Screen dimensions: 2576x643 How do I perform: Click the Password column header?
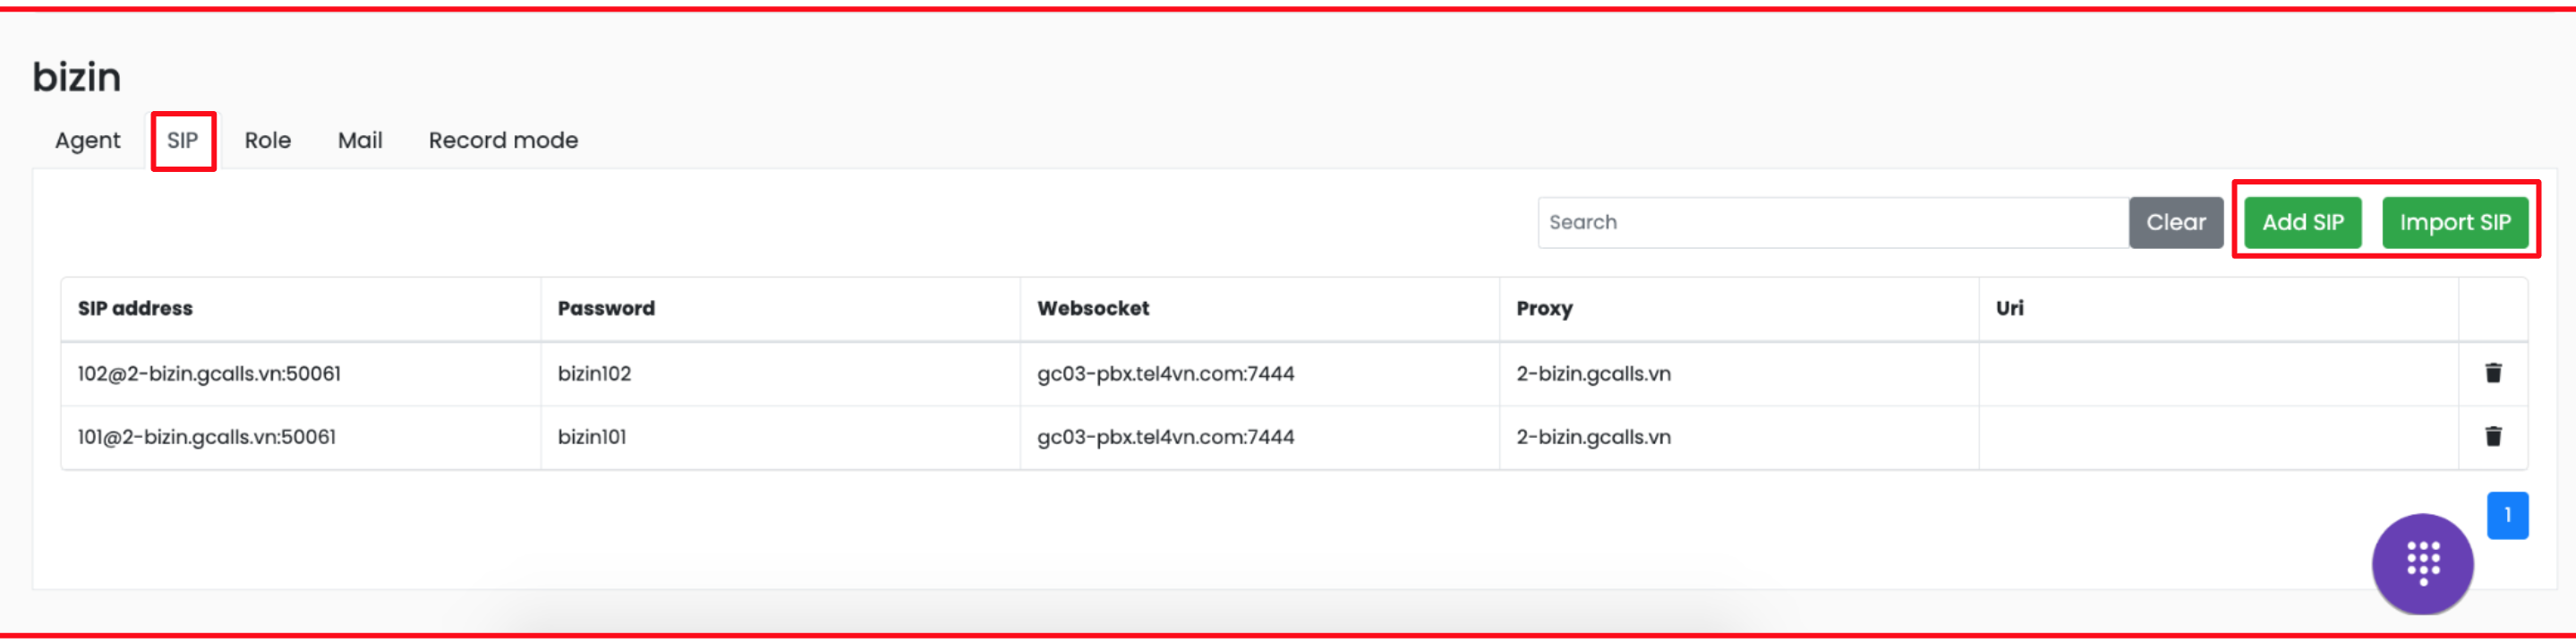tap(606, 308)
